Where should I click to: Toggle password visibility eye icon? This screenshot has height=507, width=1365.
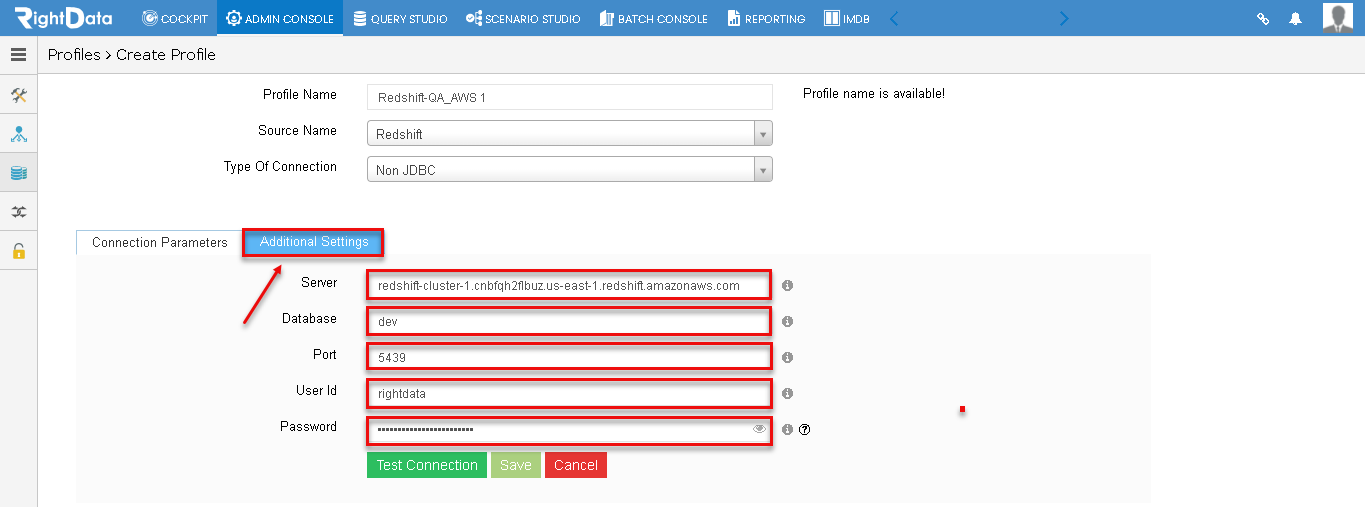760,429
